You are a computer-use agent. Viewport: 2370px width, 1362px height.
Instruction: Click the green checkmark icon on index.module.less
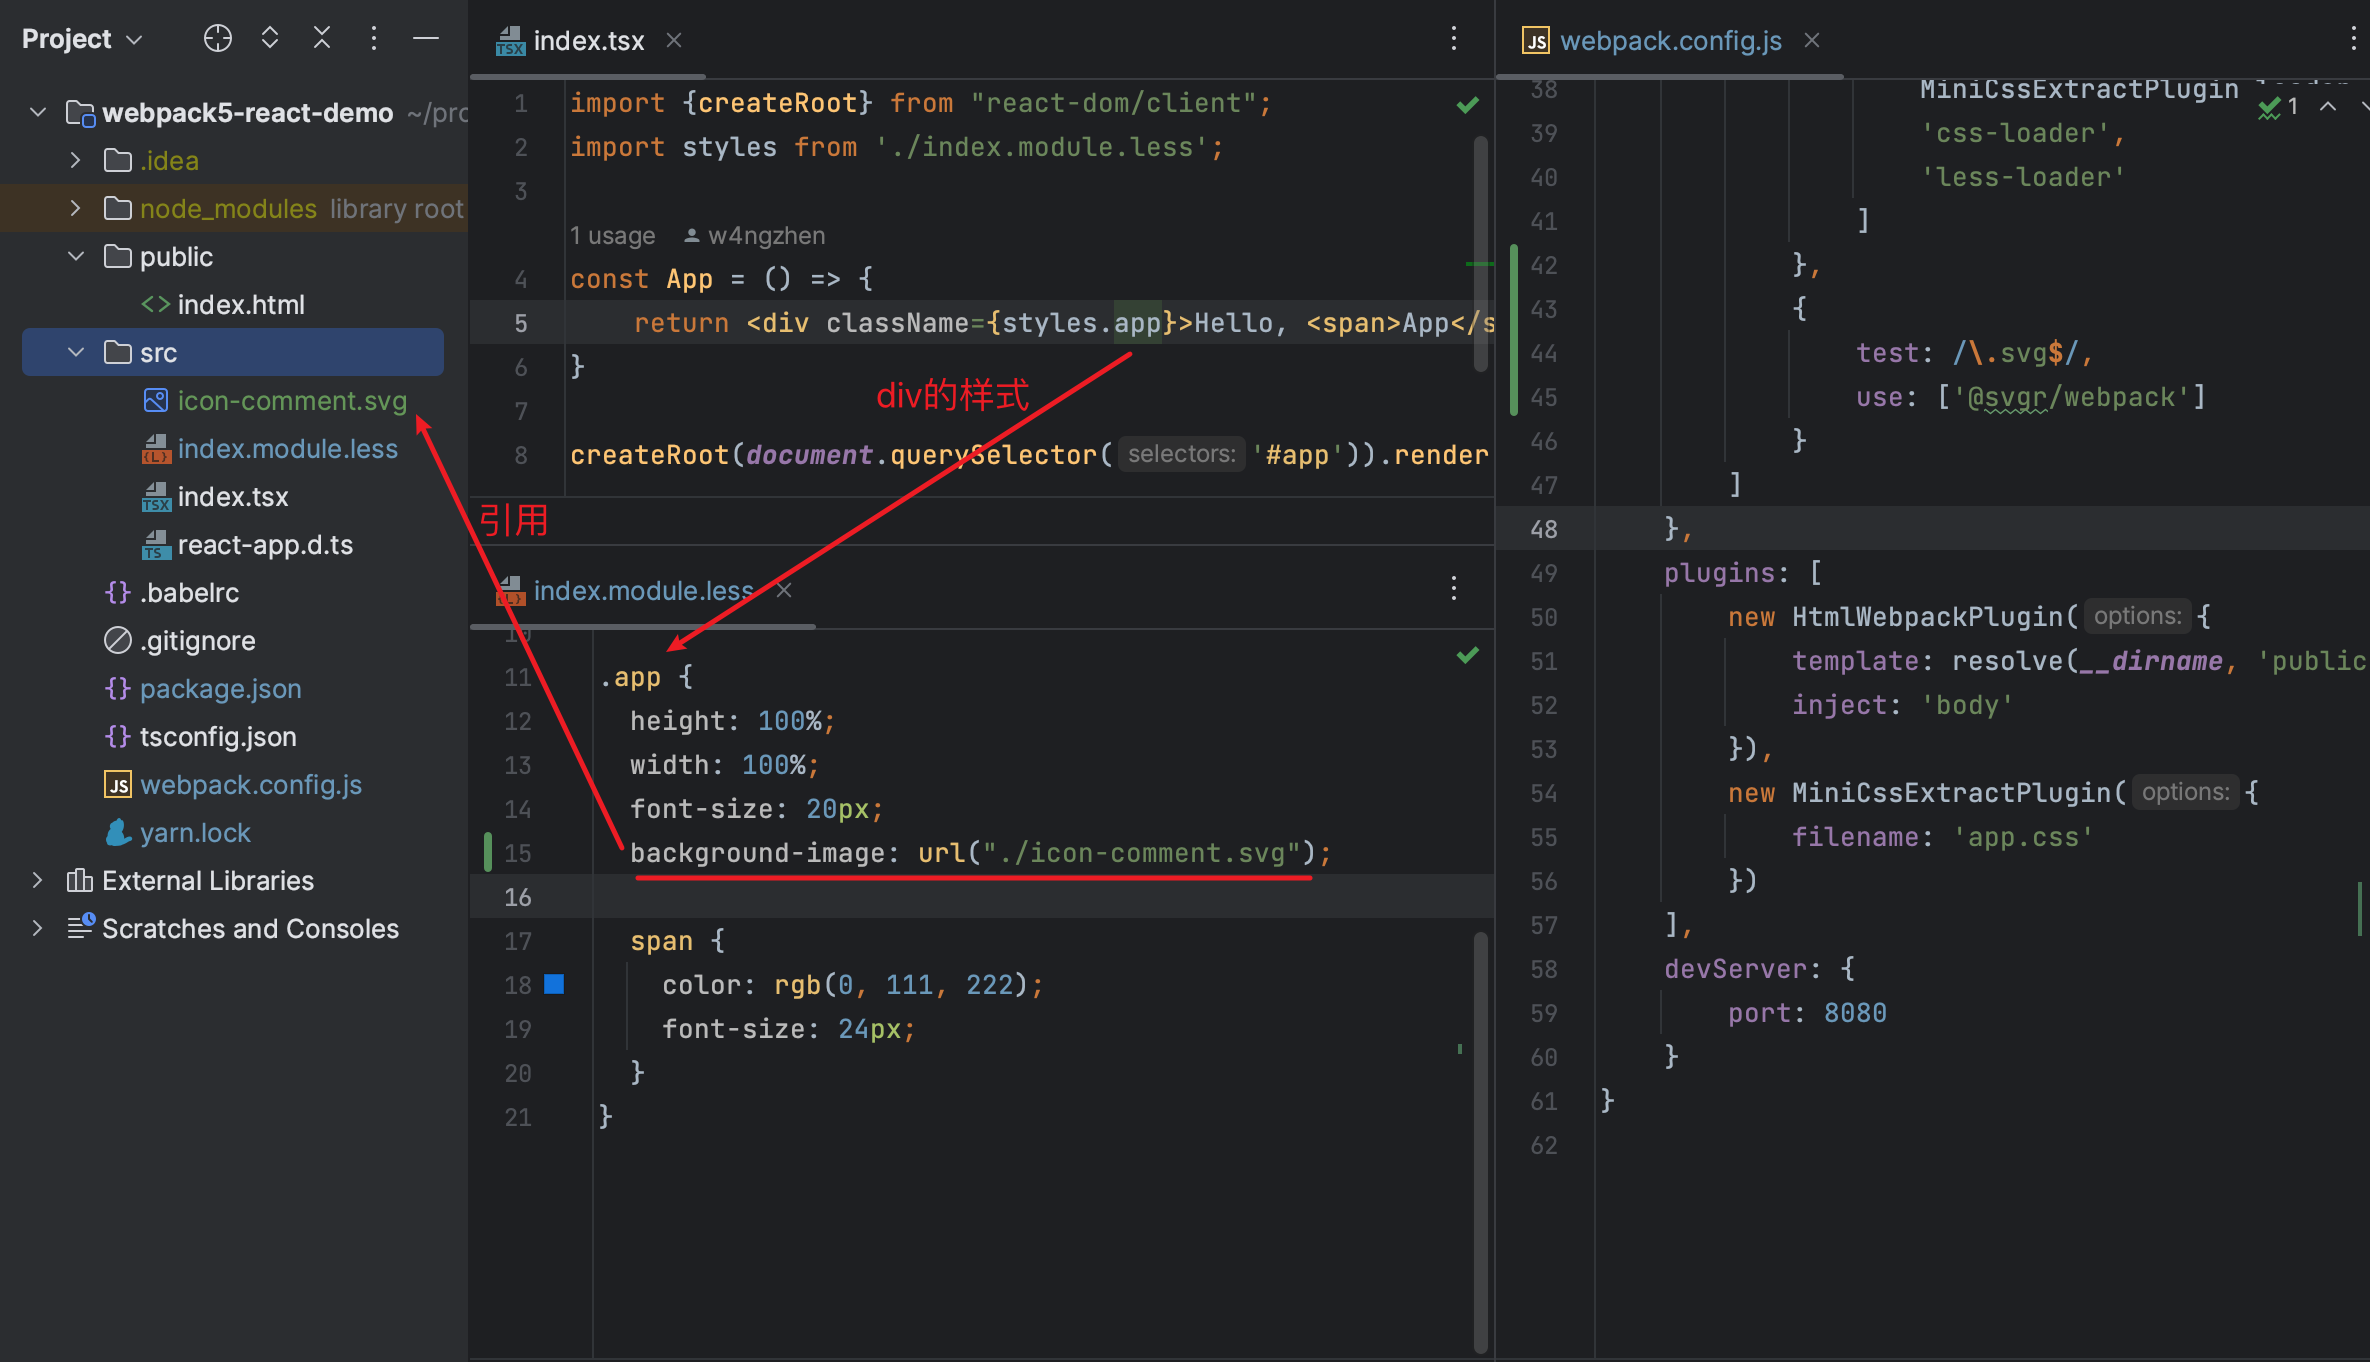coord(1468,656)
